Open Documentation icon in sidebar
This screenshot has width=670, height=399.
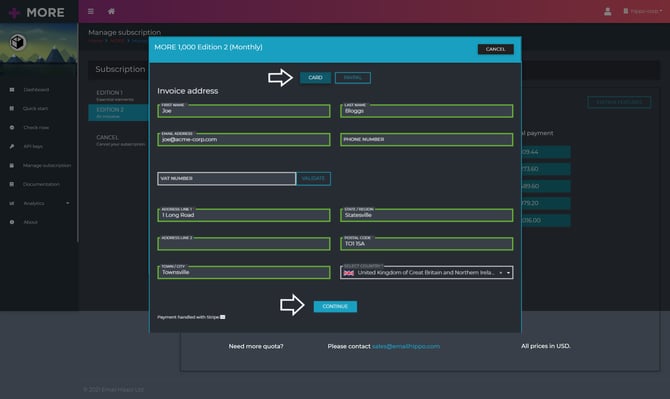[12, 184]
